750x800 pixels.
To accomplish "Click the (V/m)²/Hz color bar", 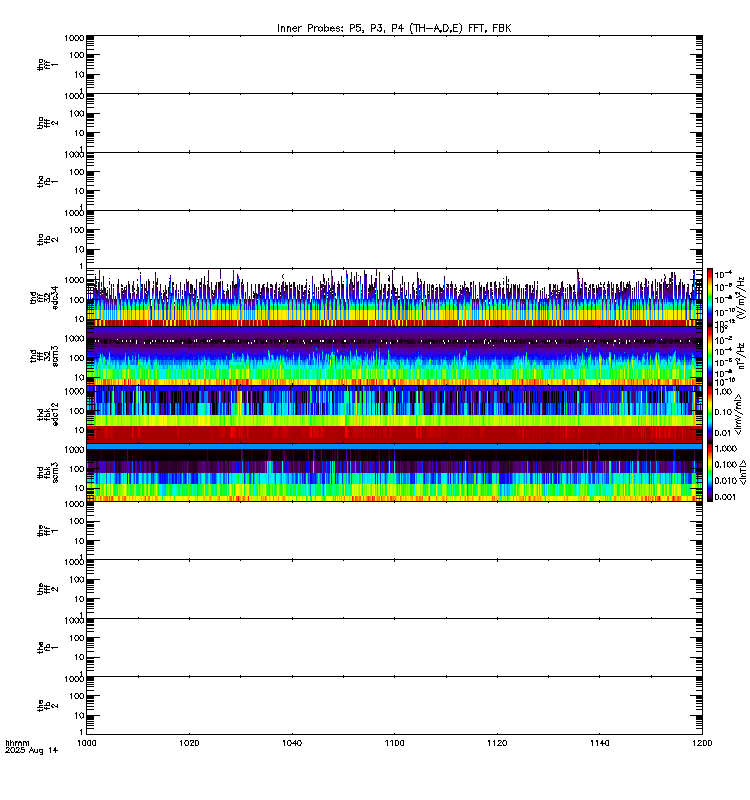I will pyautogui.click(x=710, y=297).
